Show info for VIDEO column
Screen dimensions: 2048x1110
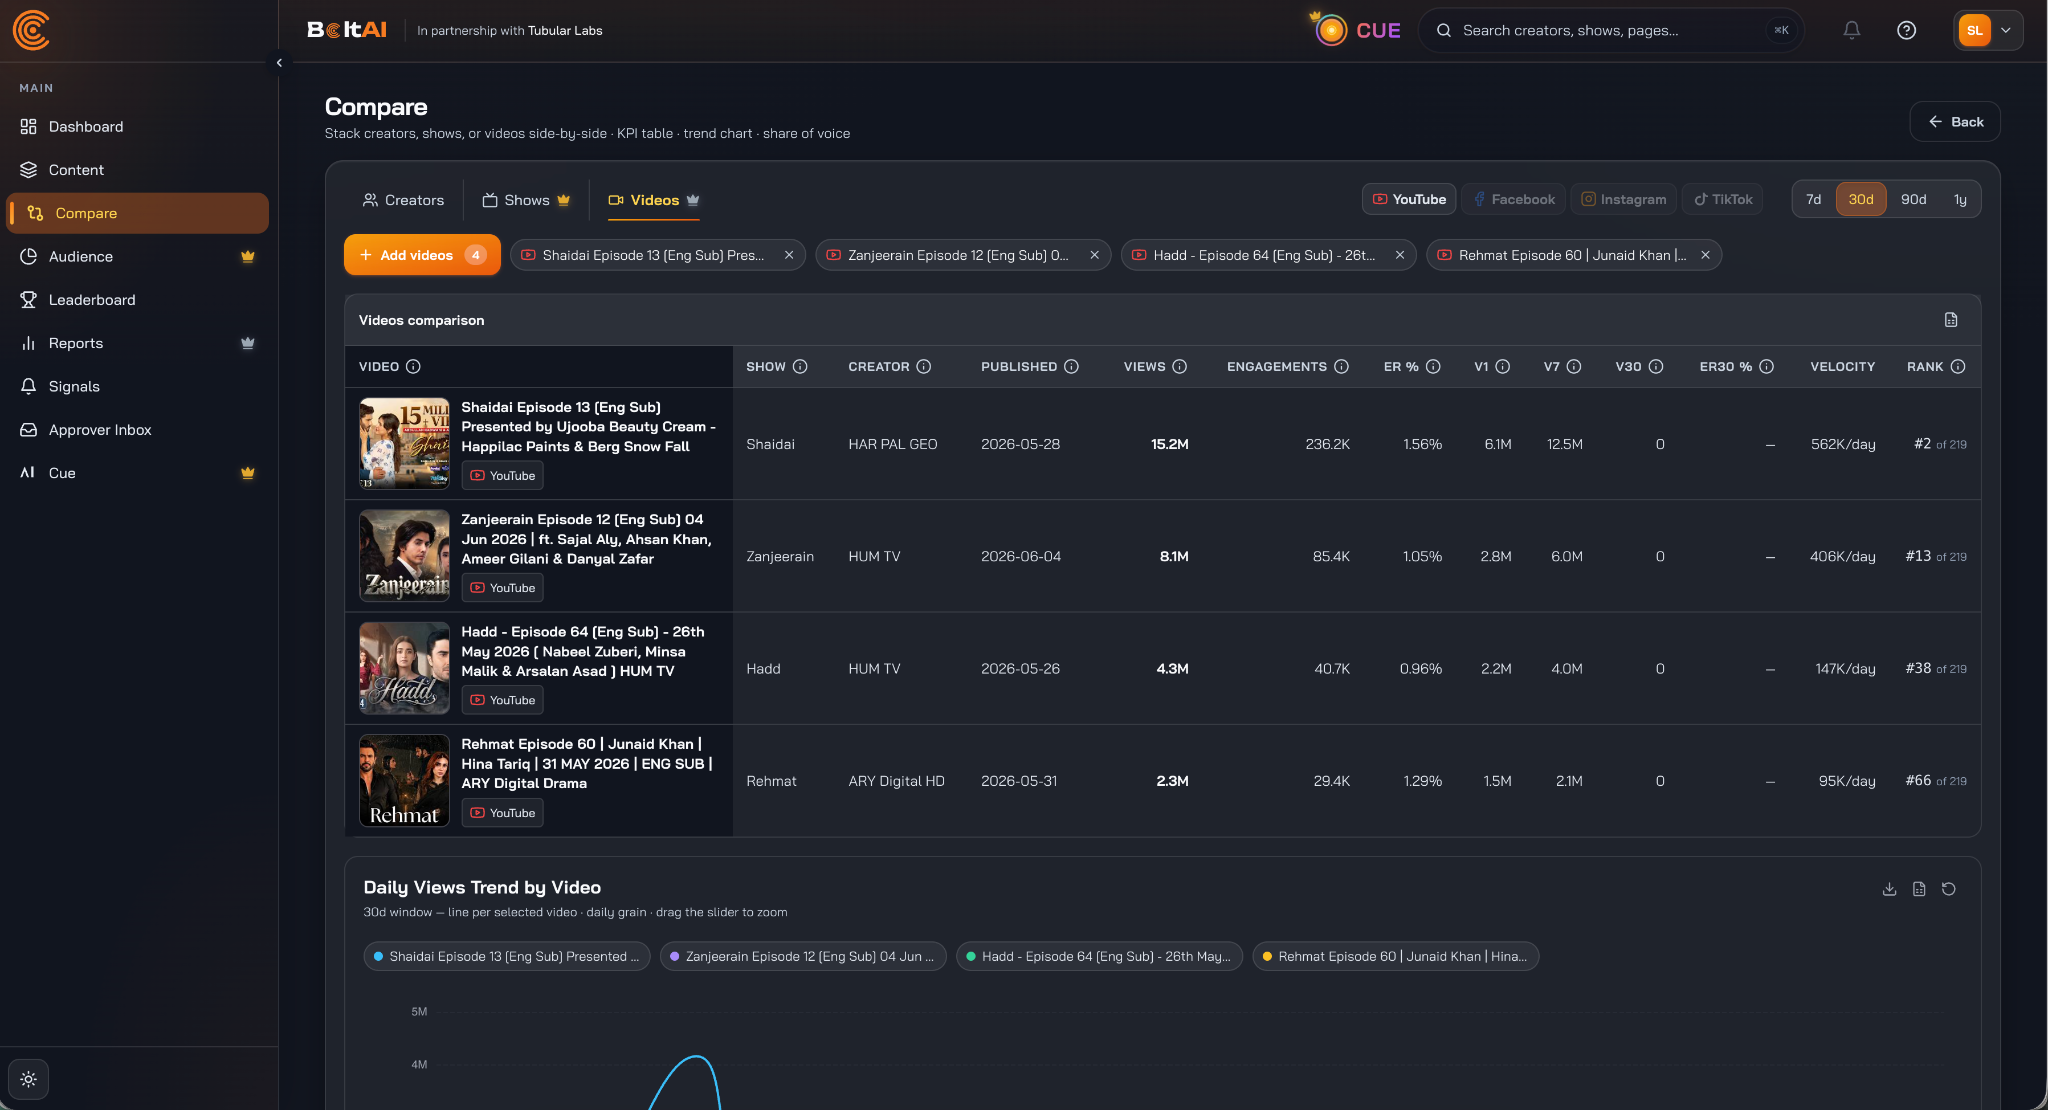413,367
